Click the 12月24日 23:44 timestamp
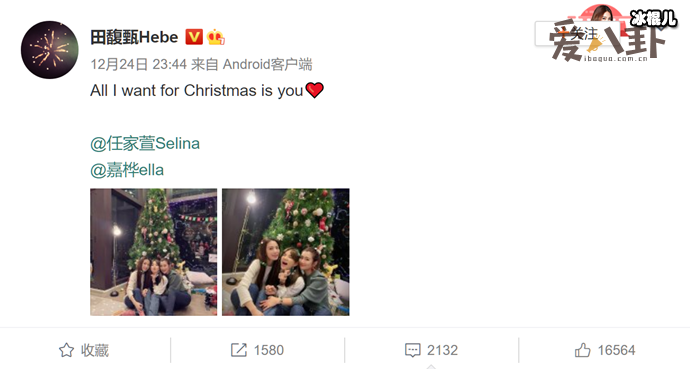Screen dimensions: 690x369 [139, 65]
